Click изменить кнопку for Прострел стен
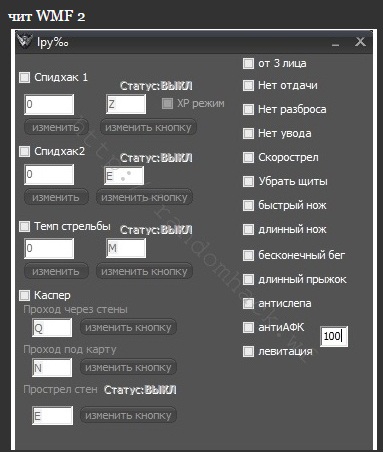 click(x=128, y=415)
